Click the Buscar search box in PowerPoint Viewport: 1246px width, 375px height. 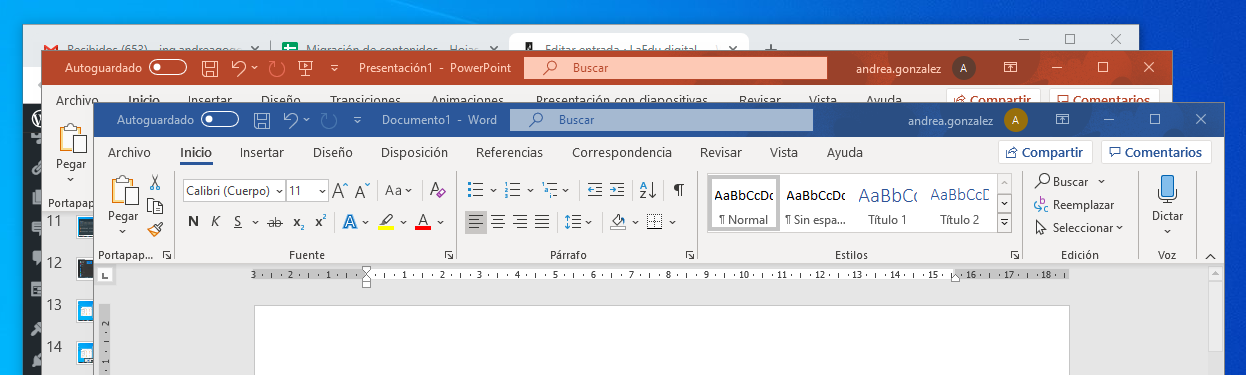coord(675,68)
